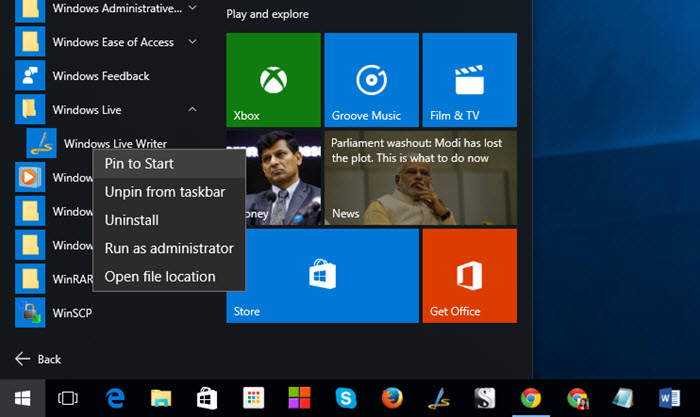700x417 pixels.
Task: Open the Groove Music tile
Action: pyautogui.click(x=371, y=80)
